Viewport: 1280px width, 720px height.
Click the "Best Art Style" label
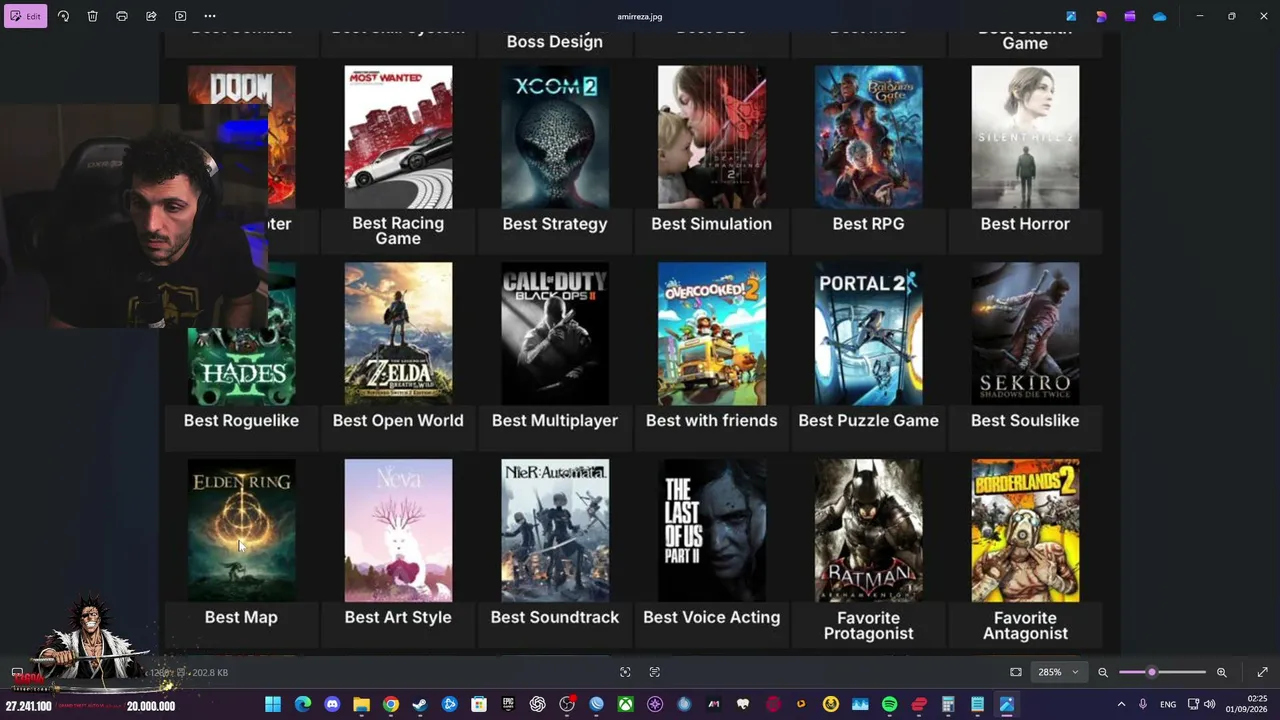coord(398,617)
